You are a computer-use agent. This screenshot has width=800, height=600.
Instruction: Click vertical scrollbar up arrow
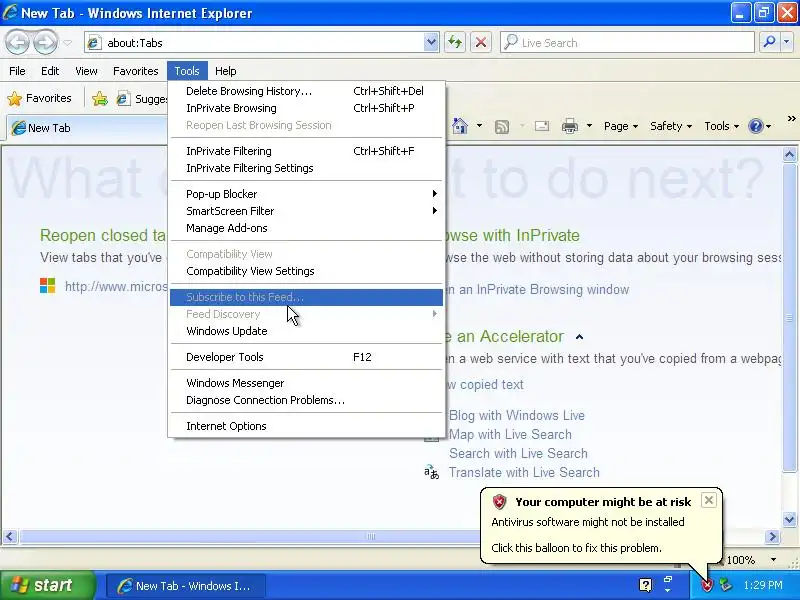tap(789, 155)
